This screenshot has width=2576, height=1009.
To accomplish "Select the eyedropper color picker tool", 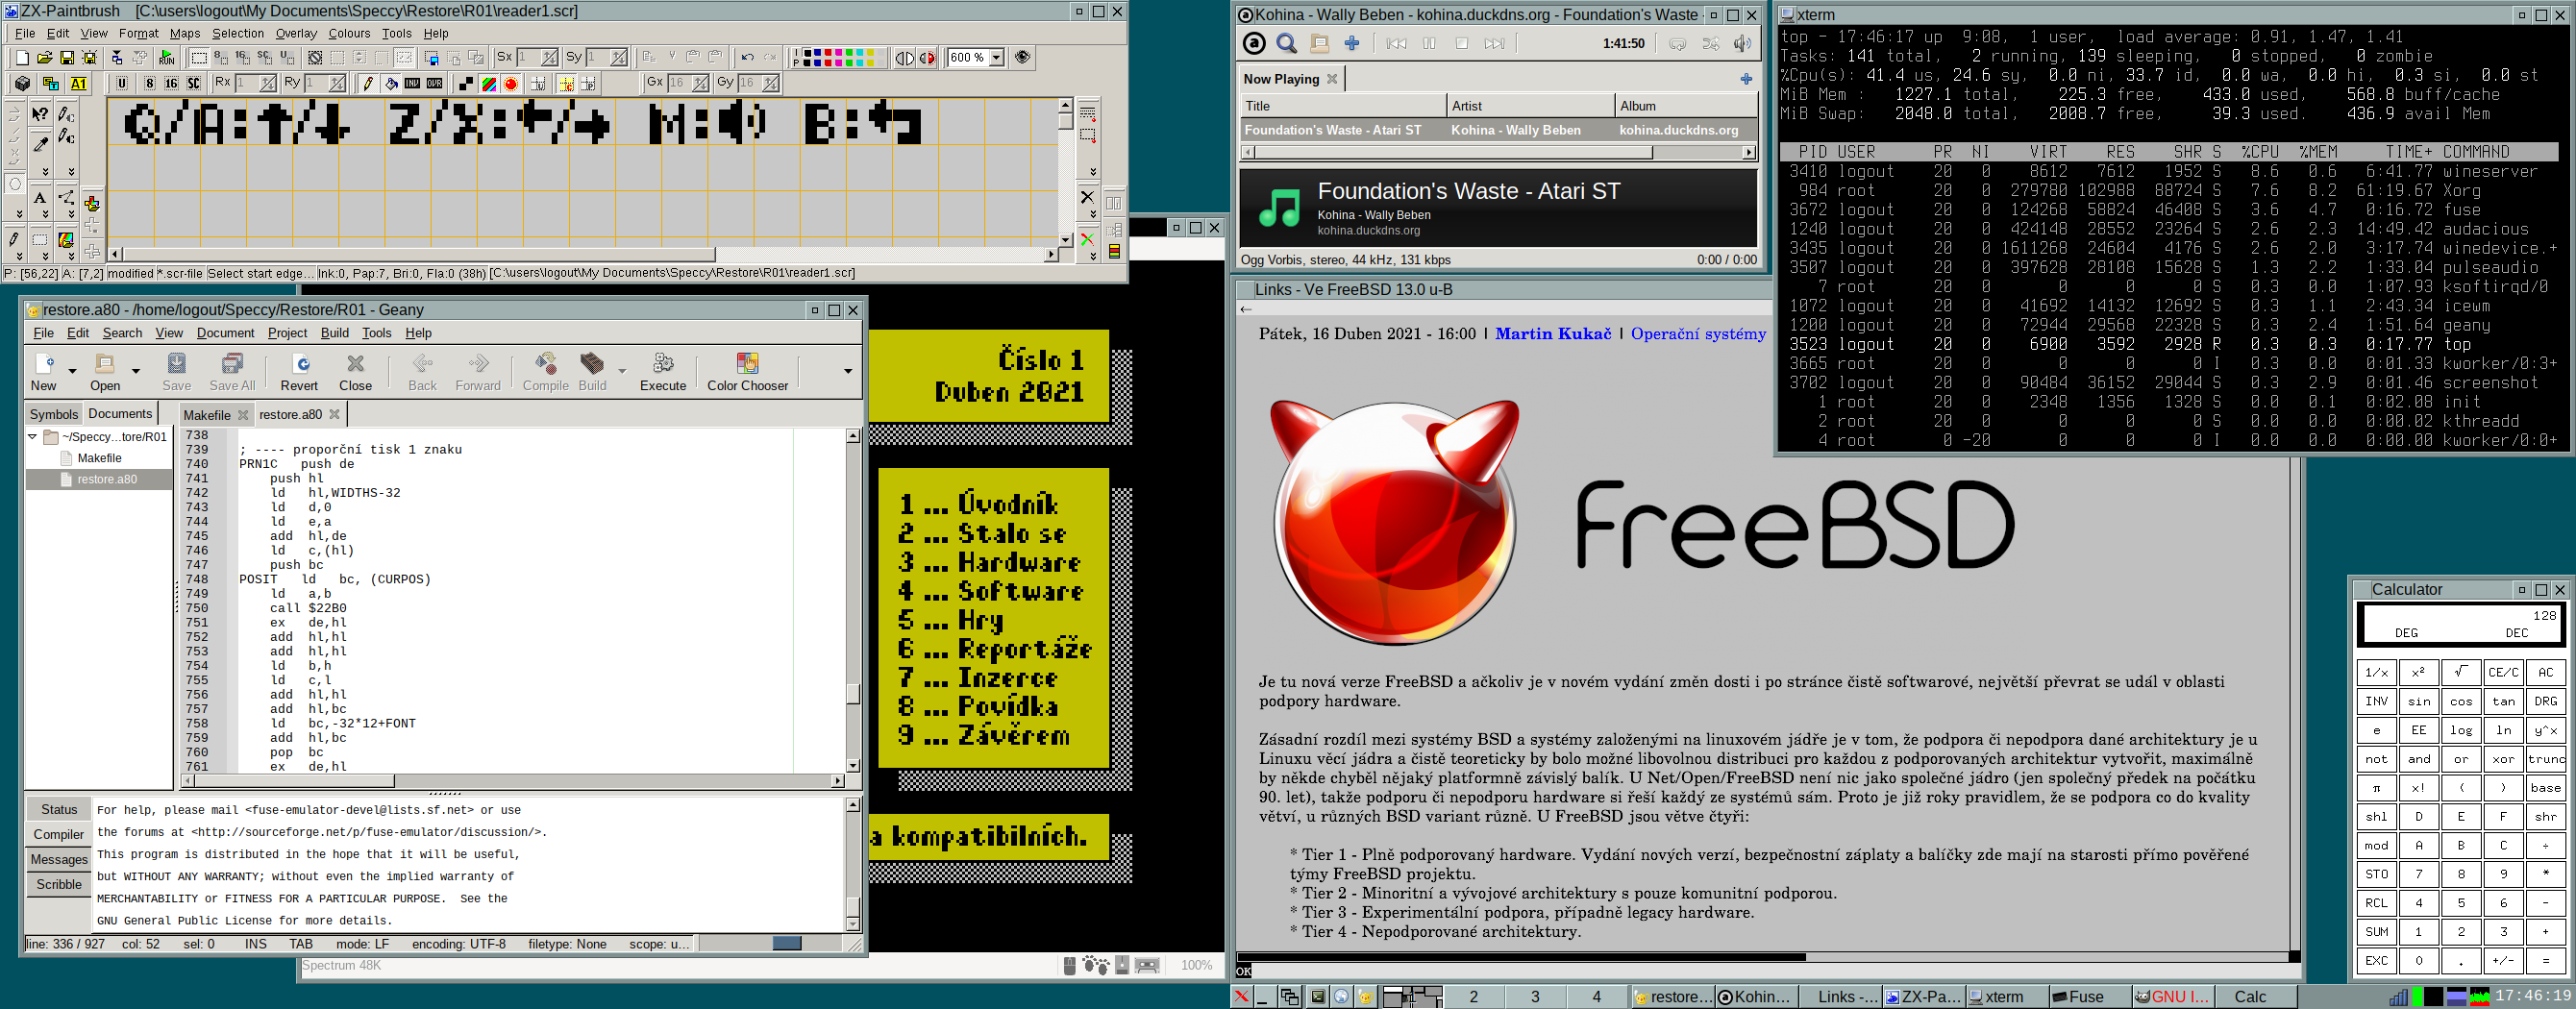I will [40, 144].
